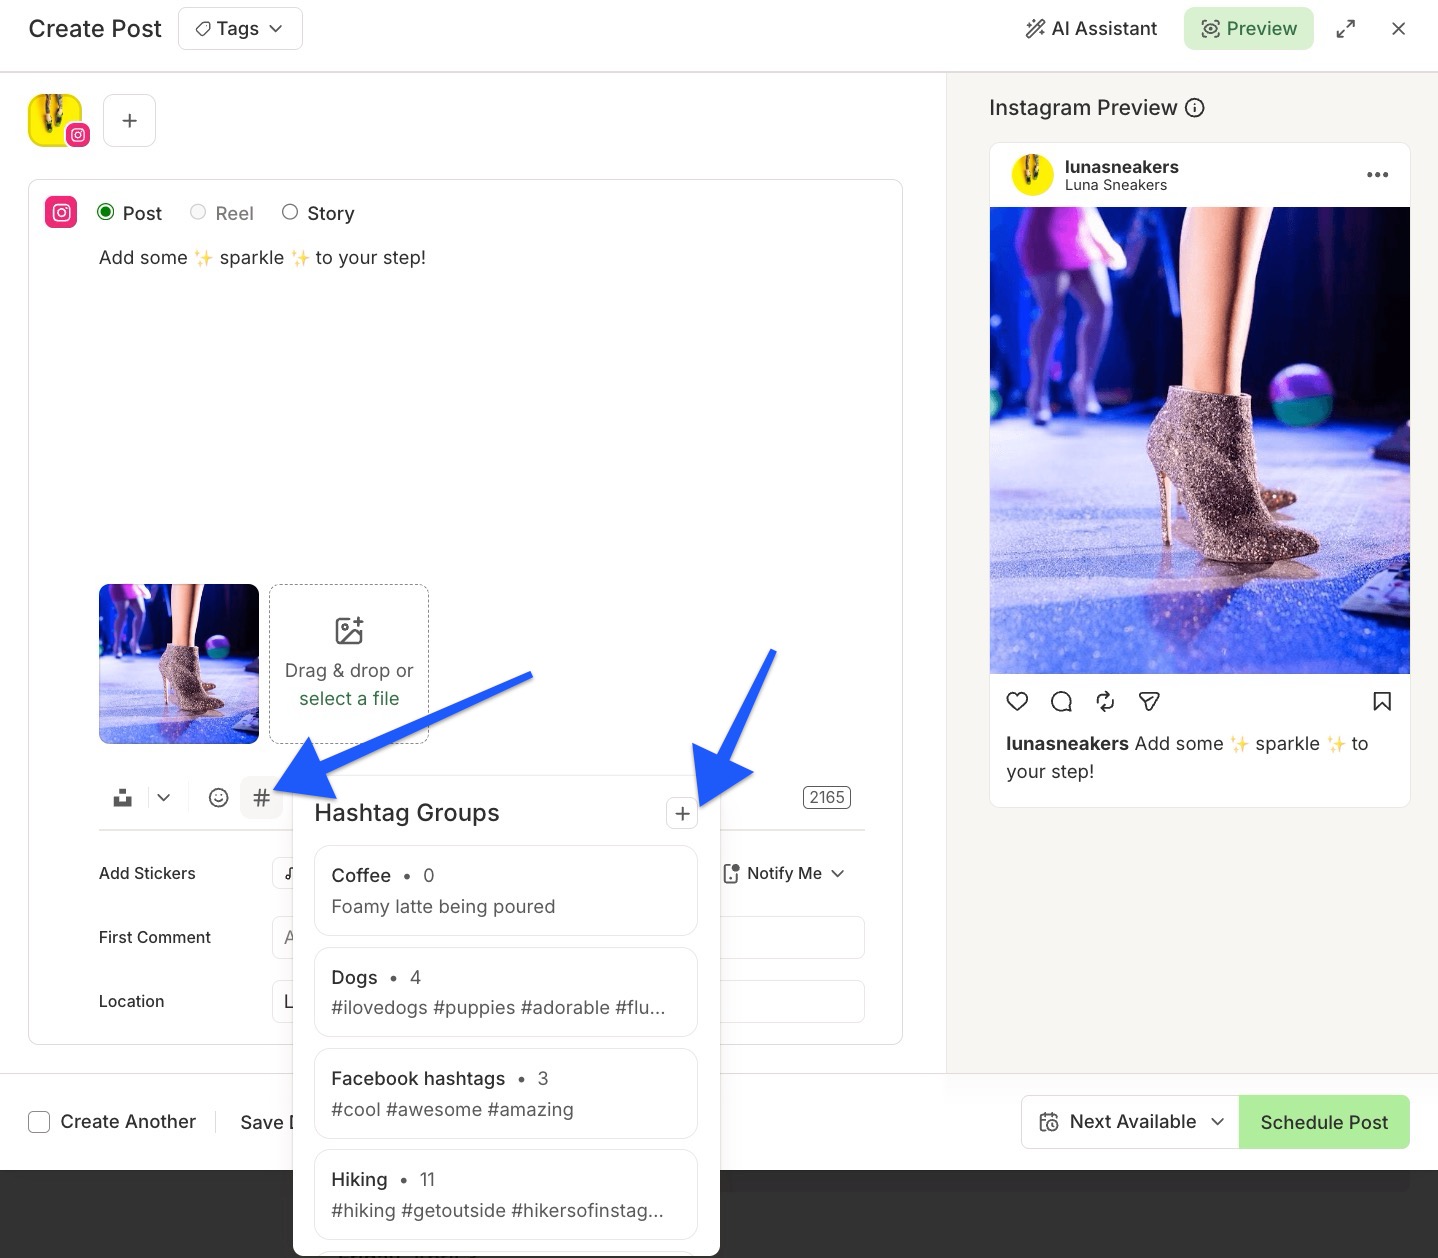Click the First Comment label

pos(155,938)
